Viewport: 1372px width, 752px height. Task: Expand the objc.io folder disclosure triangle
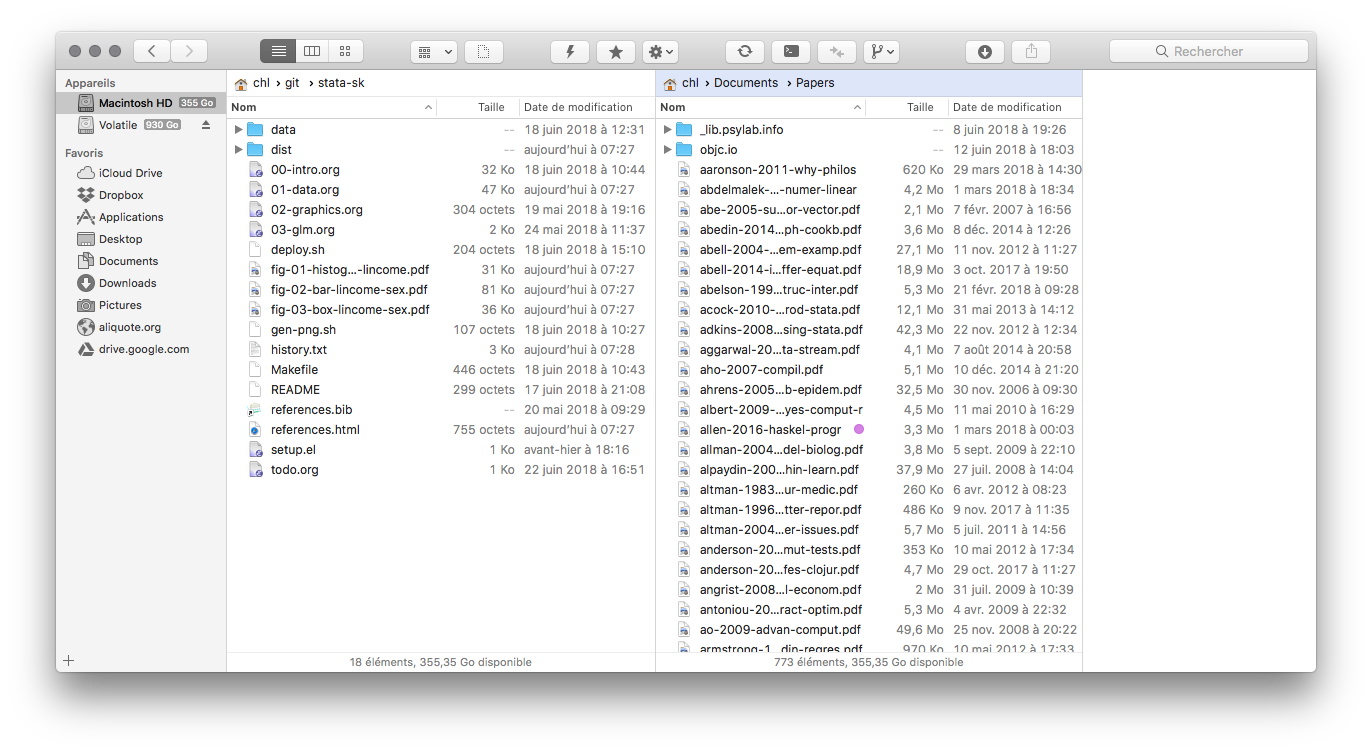point(667,150)
